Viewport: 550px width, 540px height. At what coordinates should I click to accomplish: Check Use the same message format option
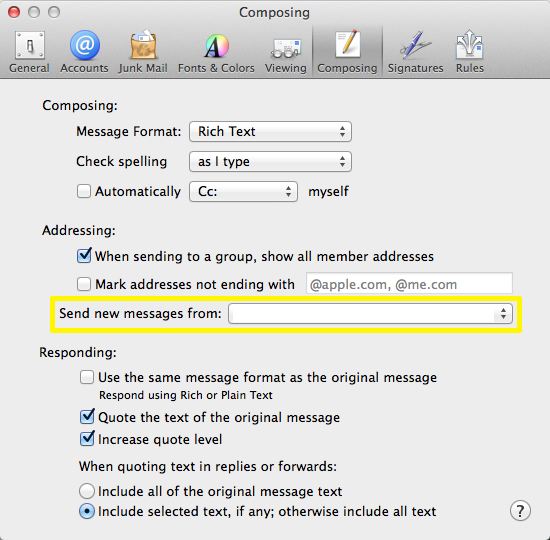(87, 377)
